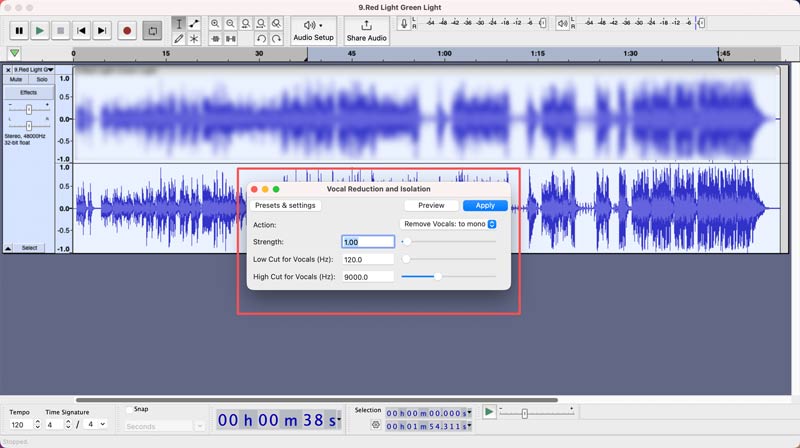The height and width of the screenshot is (448, 800).
Task: Click Fit project to width zoom icon
Action: click(x=261, y=23)
